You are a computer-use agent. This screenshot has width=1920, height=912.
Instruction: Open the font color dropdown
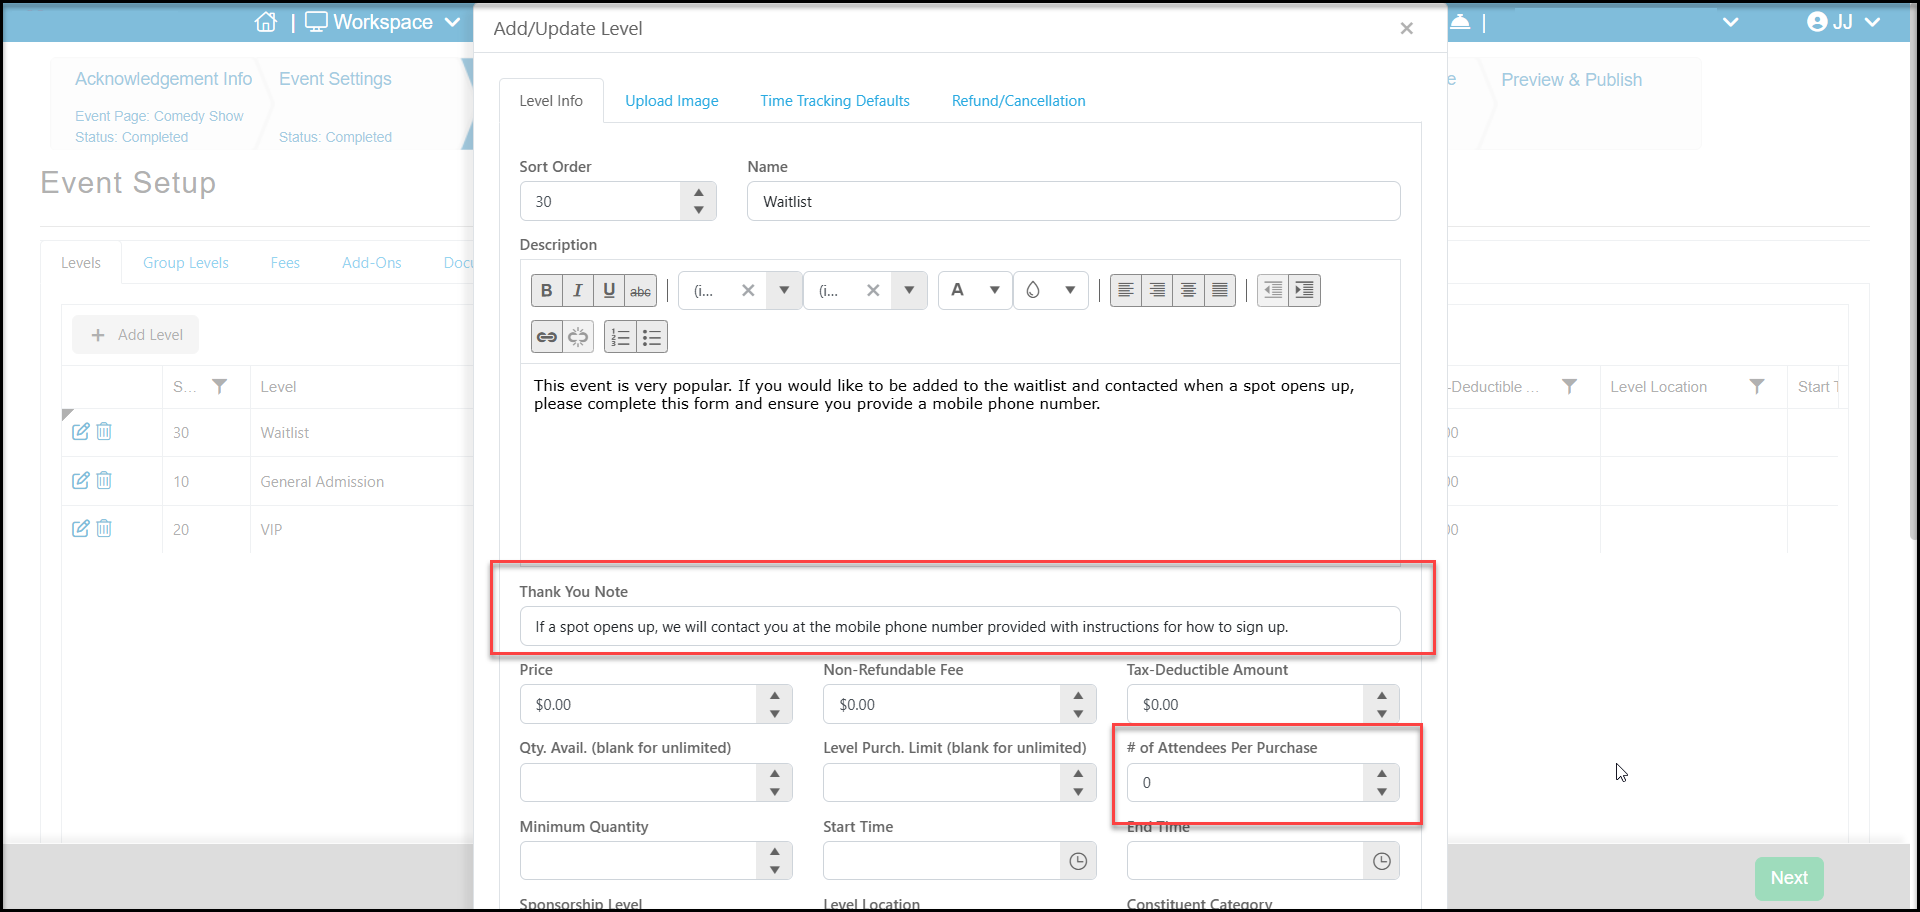pyautogui.click(x=975, y=290)
